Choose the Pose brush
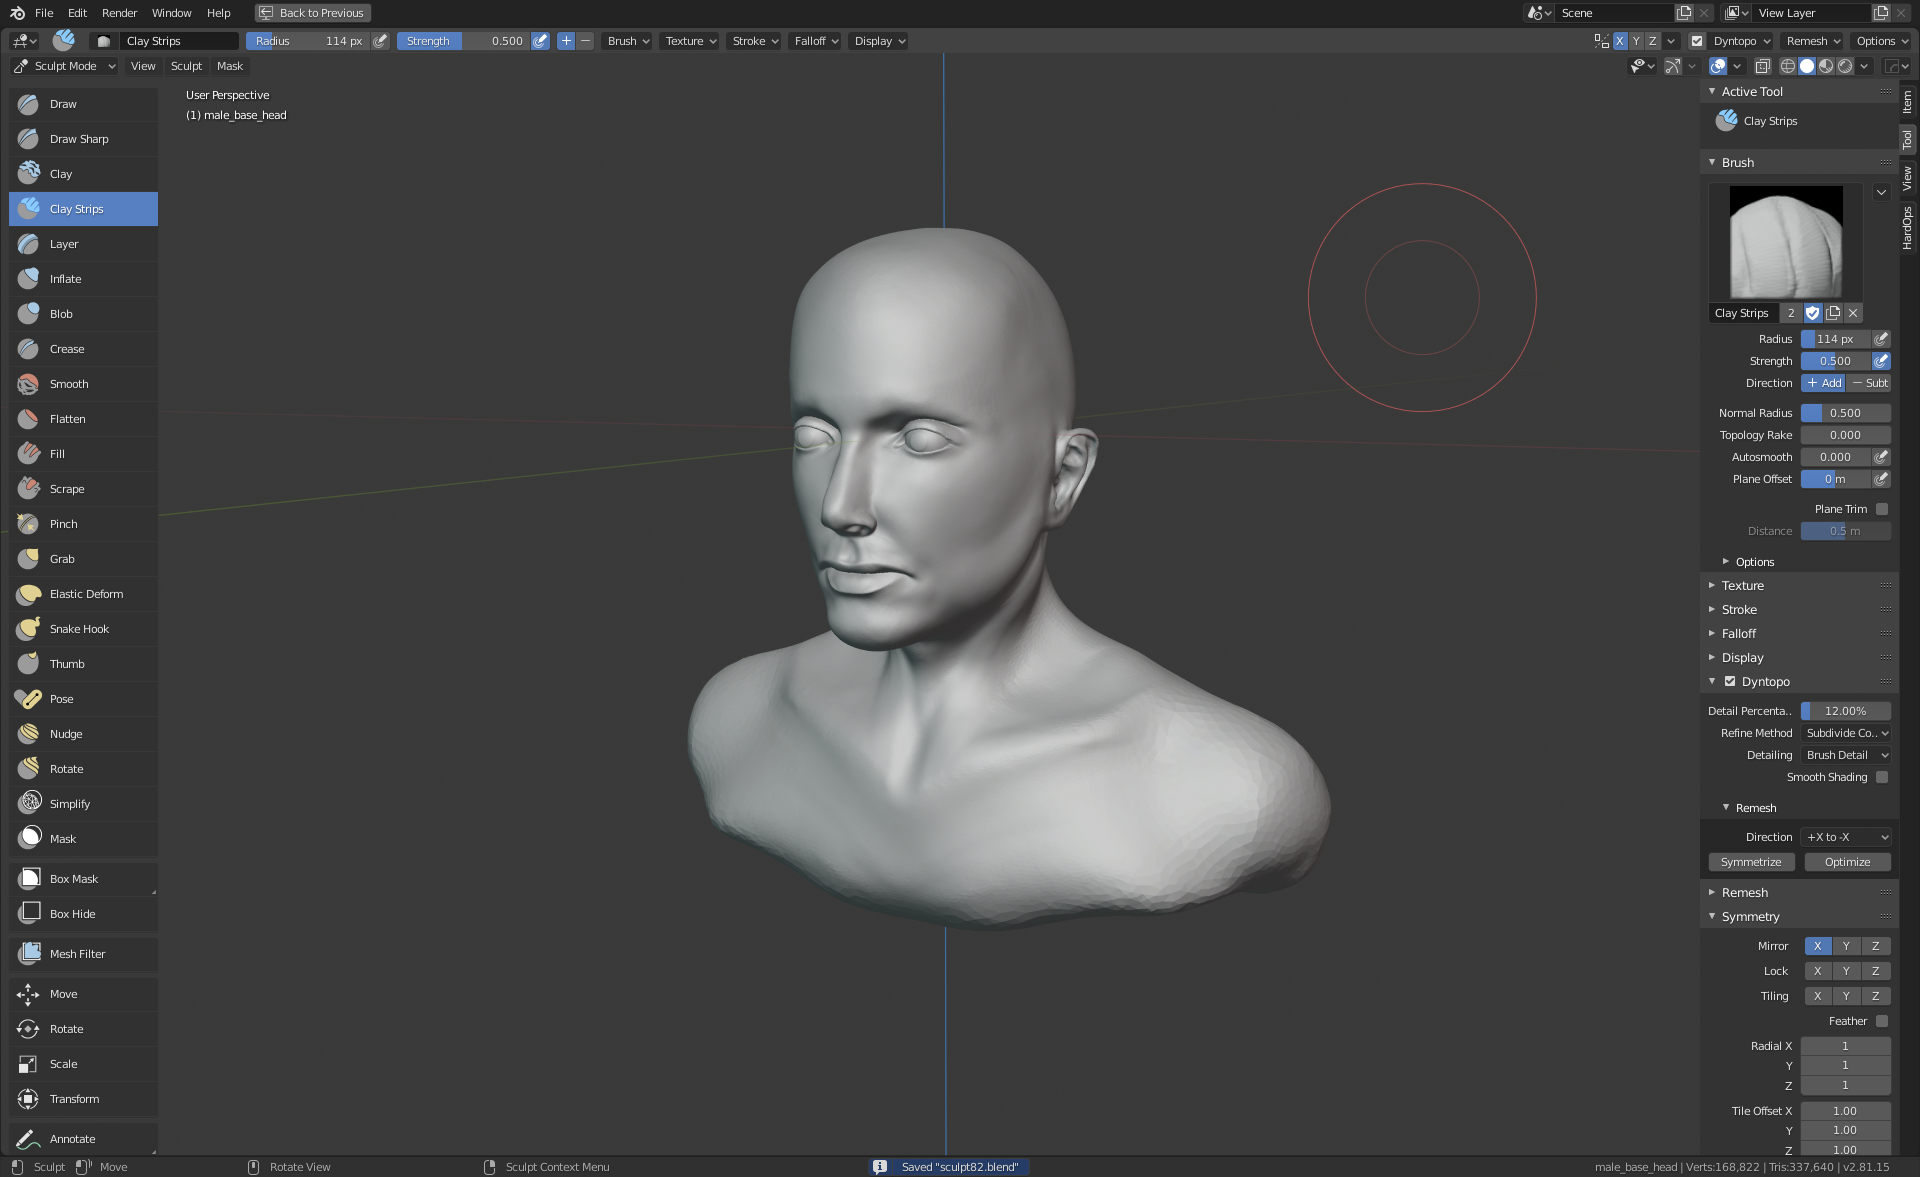Viewport: 1920px width, 1177px height. click(x=61, y=699)
